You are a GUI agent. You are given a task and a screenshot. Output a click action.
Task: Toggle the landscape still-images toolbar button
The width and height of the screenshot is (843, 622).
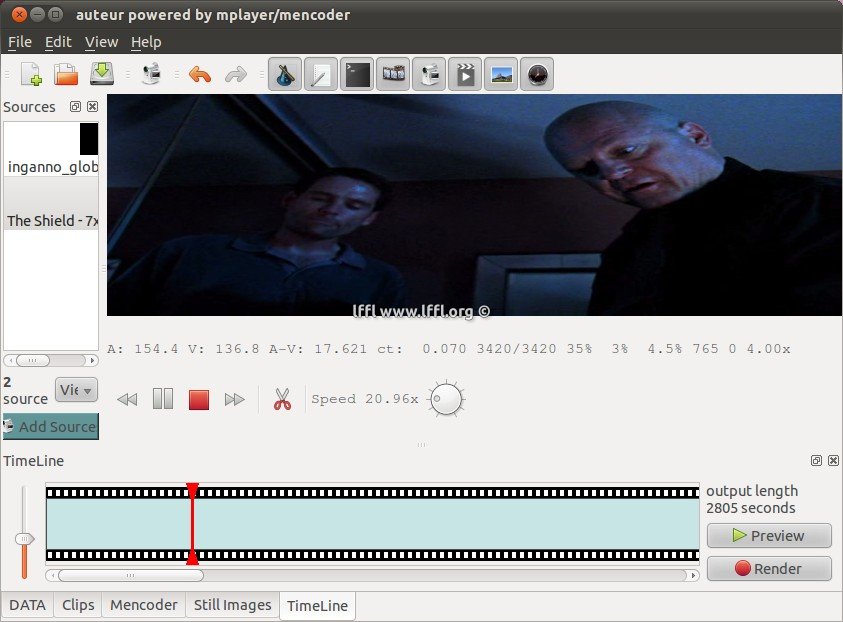pos(501,74)
